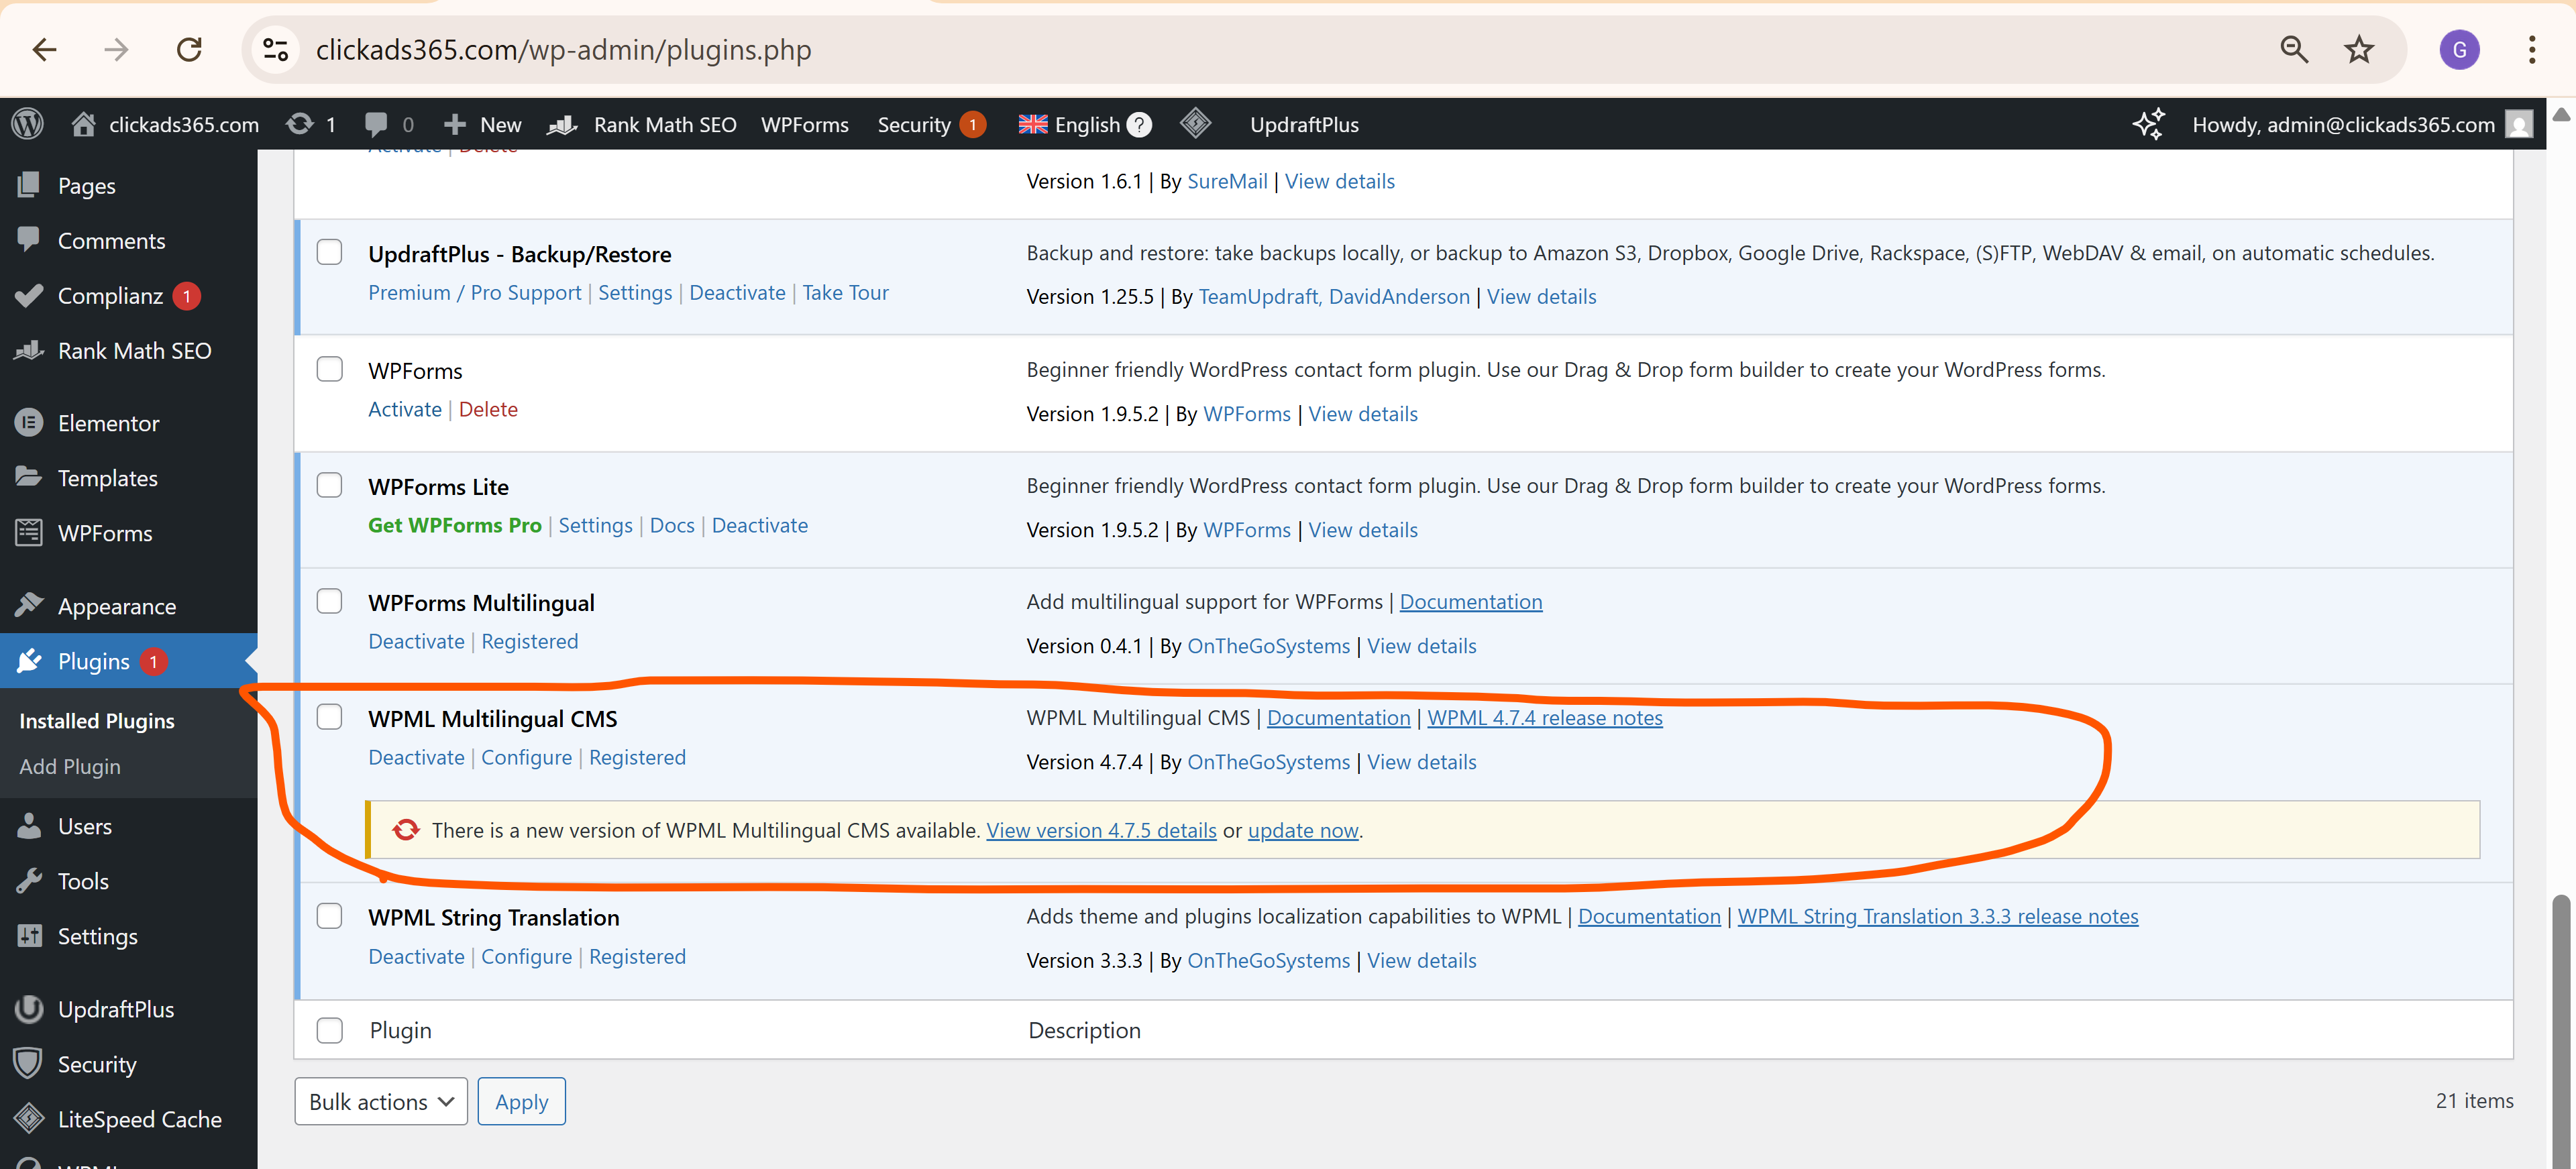This screenshot has width=2576, height=1169.
Task: Open WPForms menu in admin bar
Action: tap(804, 124)
